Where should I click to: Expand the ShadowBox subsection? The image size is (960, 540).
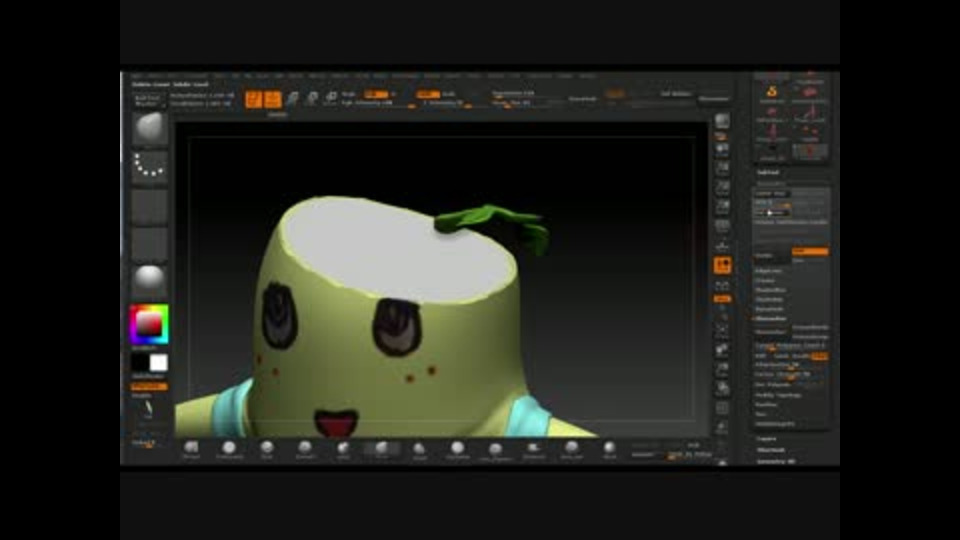coord(770,290)
